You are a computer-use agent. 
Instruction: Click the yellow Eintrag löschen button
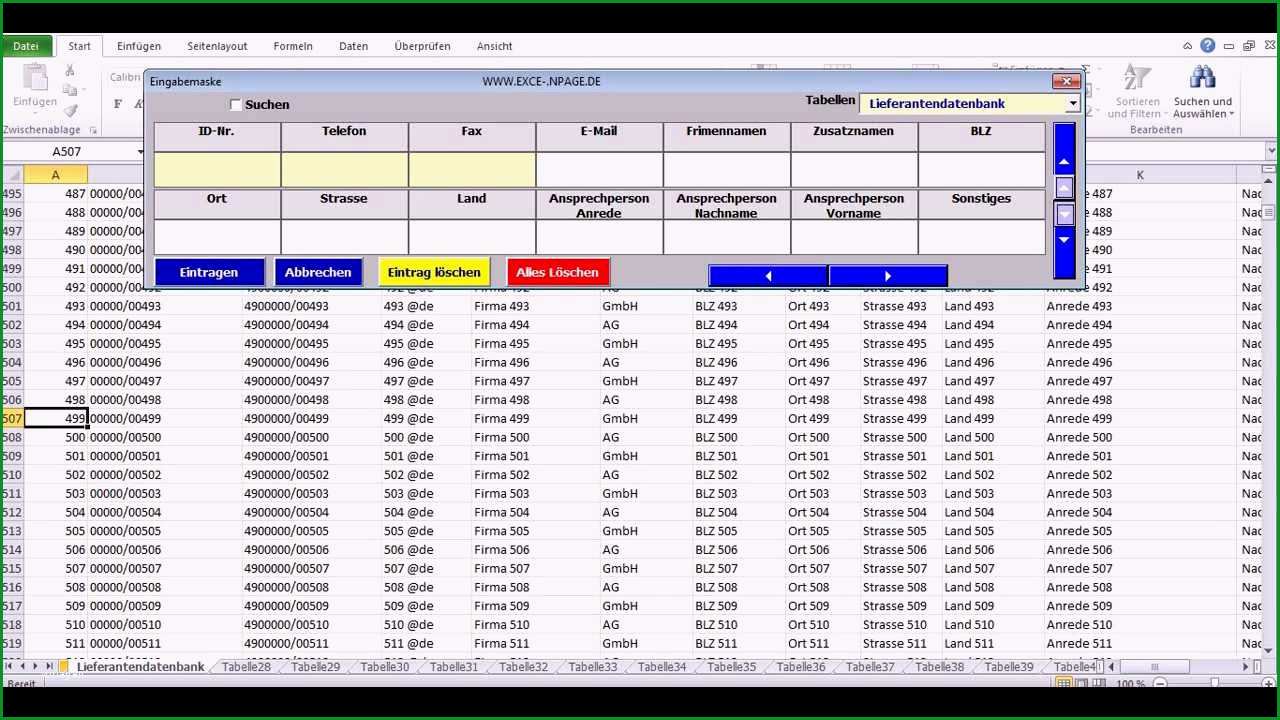click(x=434, y=272)
